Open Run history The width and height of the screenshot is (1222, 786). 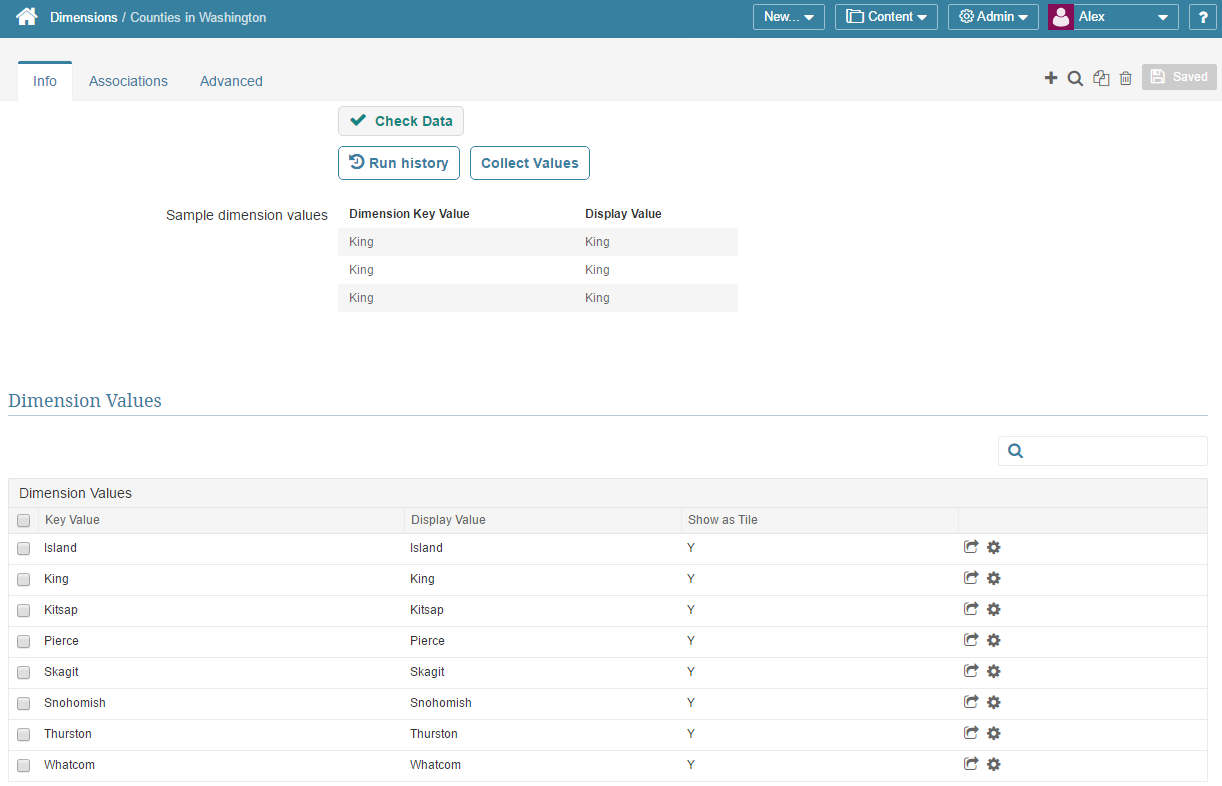[398, 162]
